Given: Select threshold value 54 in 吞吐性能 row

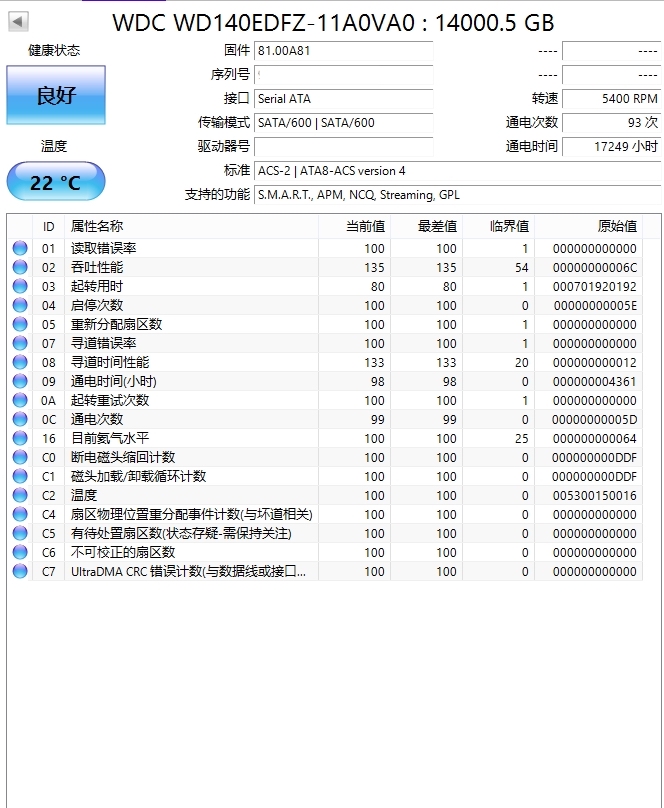Looking at the screenshot, I should pos(521,268).
